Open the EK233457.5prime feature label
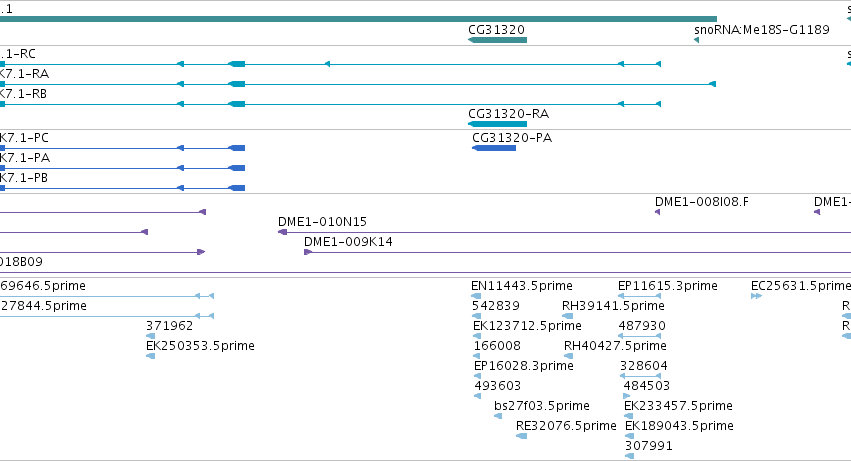This screenshot has height=461, width=851. [678, 406]
